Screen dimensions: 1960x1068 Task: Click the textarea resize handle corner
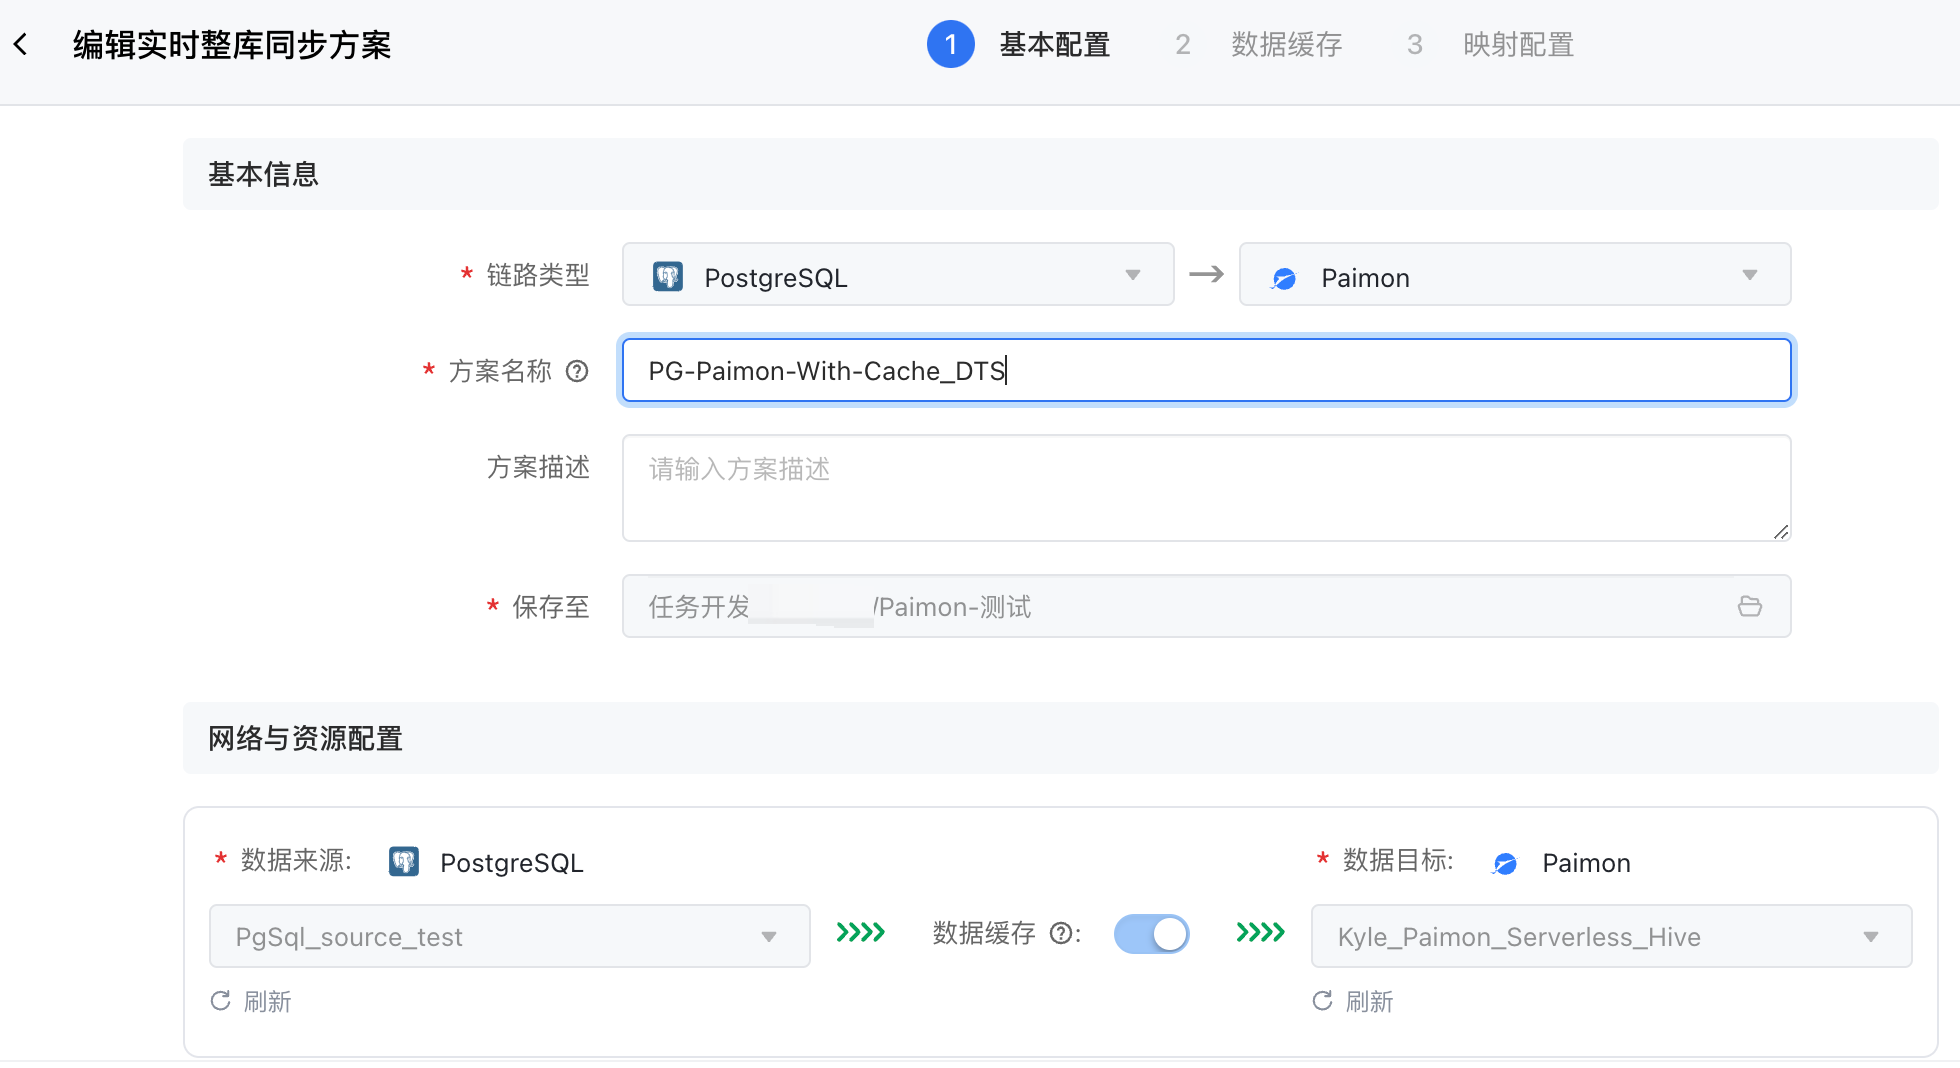click(1781, 532)
